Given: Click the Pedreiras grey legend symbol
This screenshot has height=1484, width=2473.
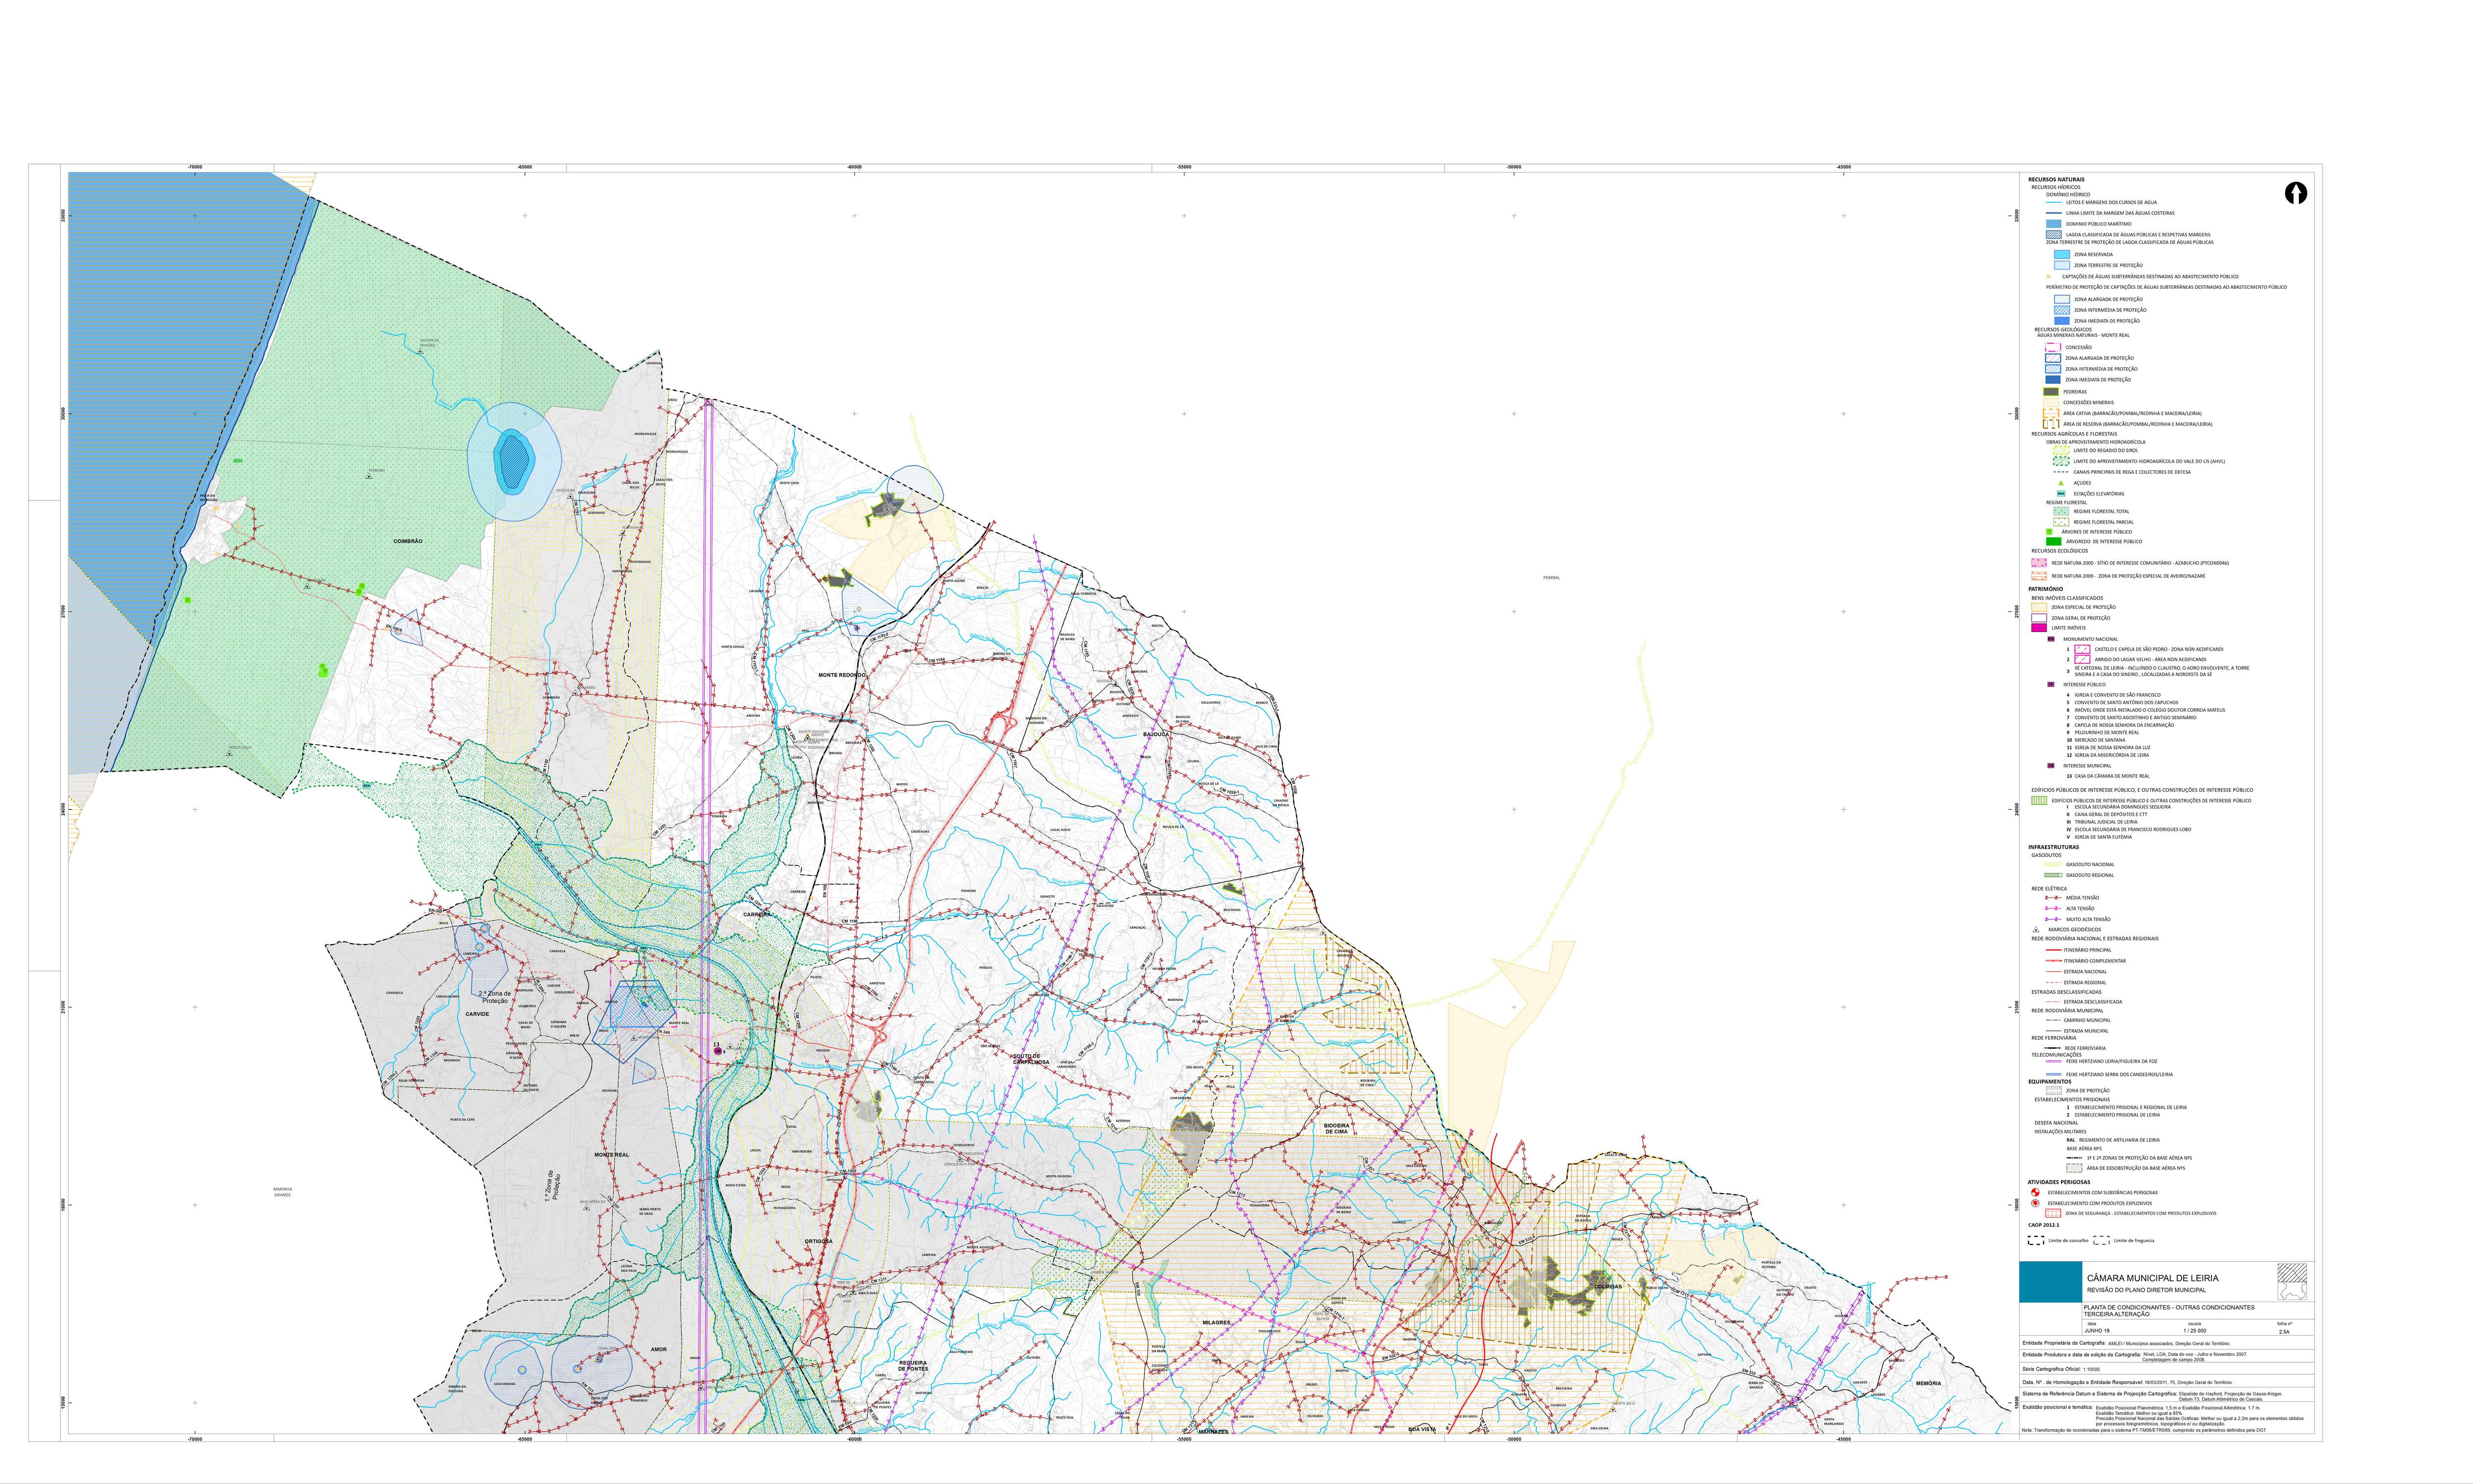Looking at the screenshot, I should coord(2050,392).
